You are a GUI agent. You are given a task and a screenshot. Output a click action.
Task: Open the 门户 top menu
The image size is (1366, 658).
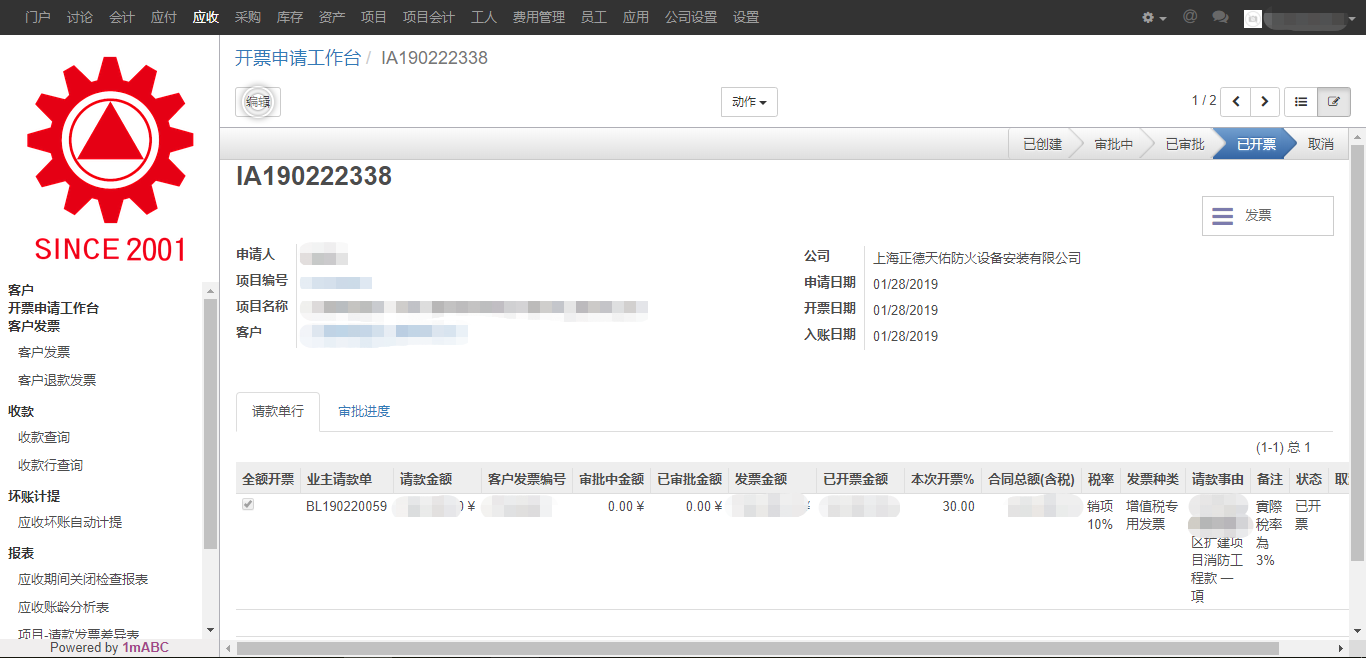[38, 17]
